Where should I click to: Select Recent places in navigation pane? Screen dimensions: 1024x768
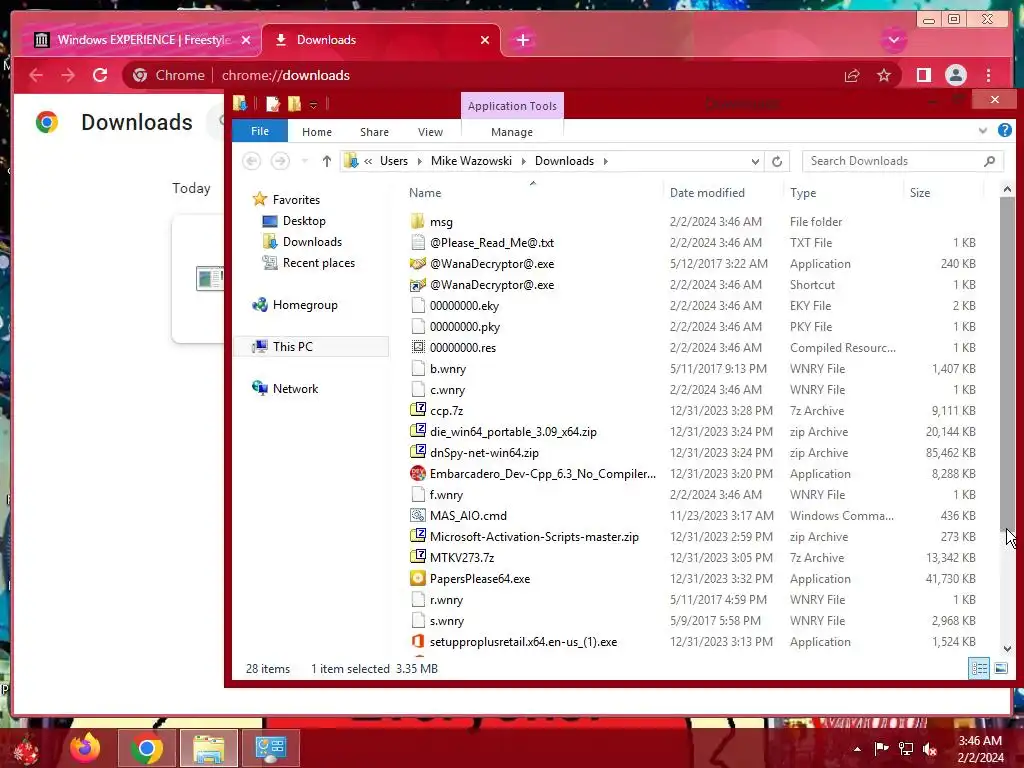(x=319, y=263)
